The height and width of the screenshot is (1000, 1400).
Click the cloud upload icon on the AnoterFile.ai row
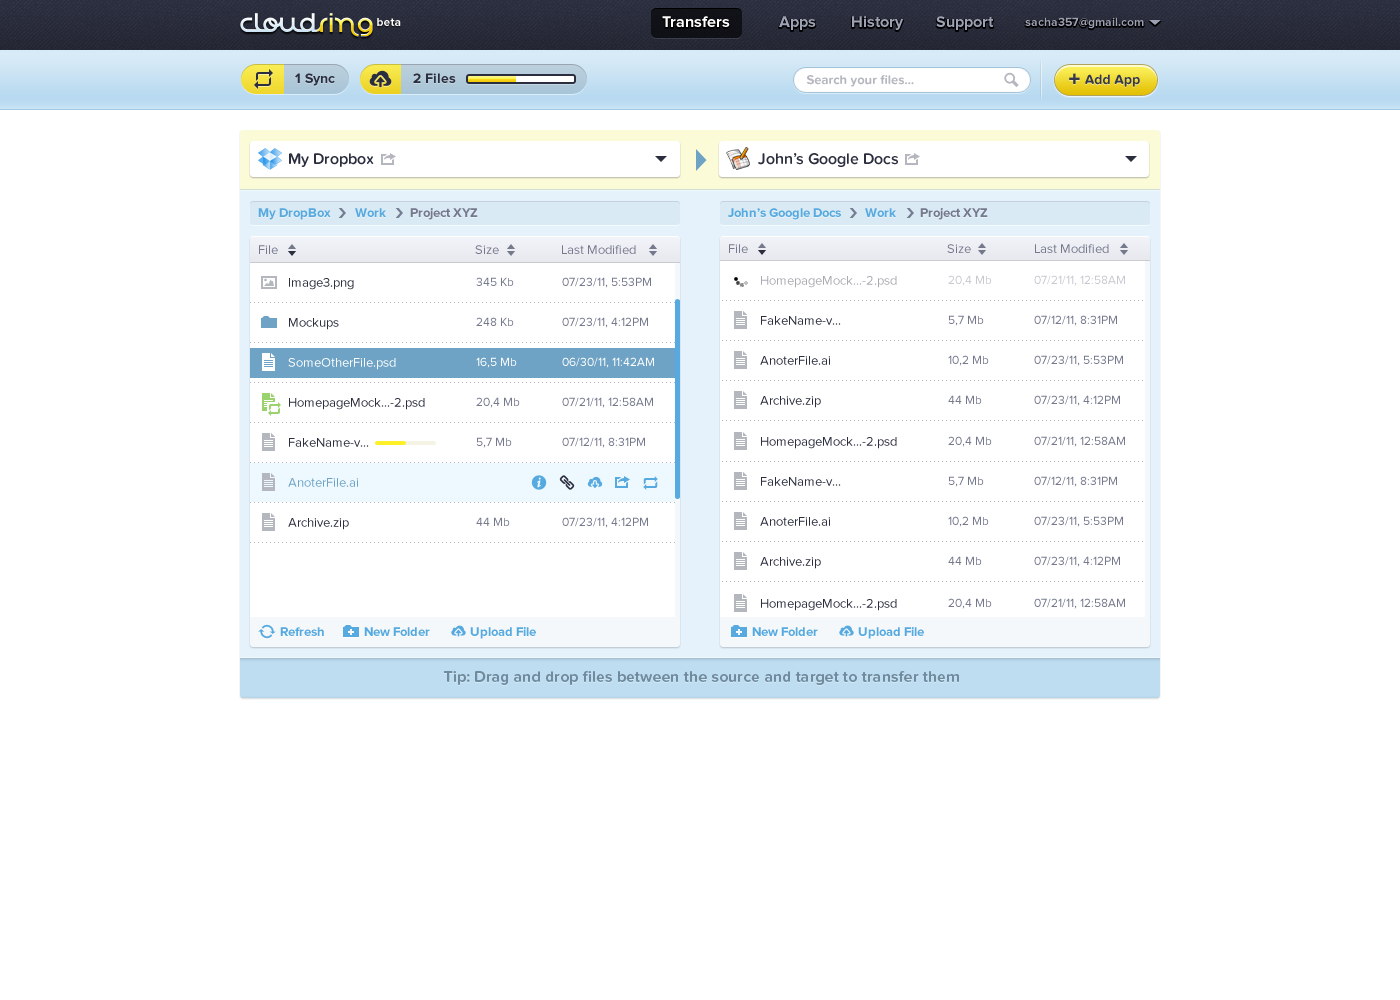pyautogui.click(x=595, y=482)
